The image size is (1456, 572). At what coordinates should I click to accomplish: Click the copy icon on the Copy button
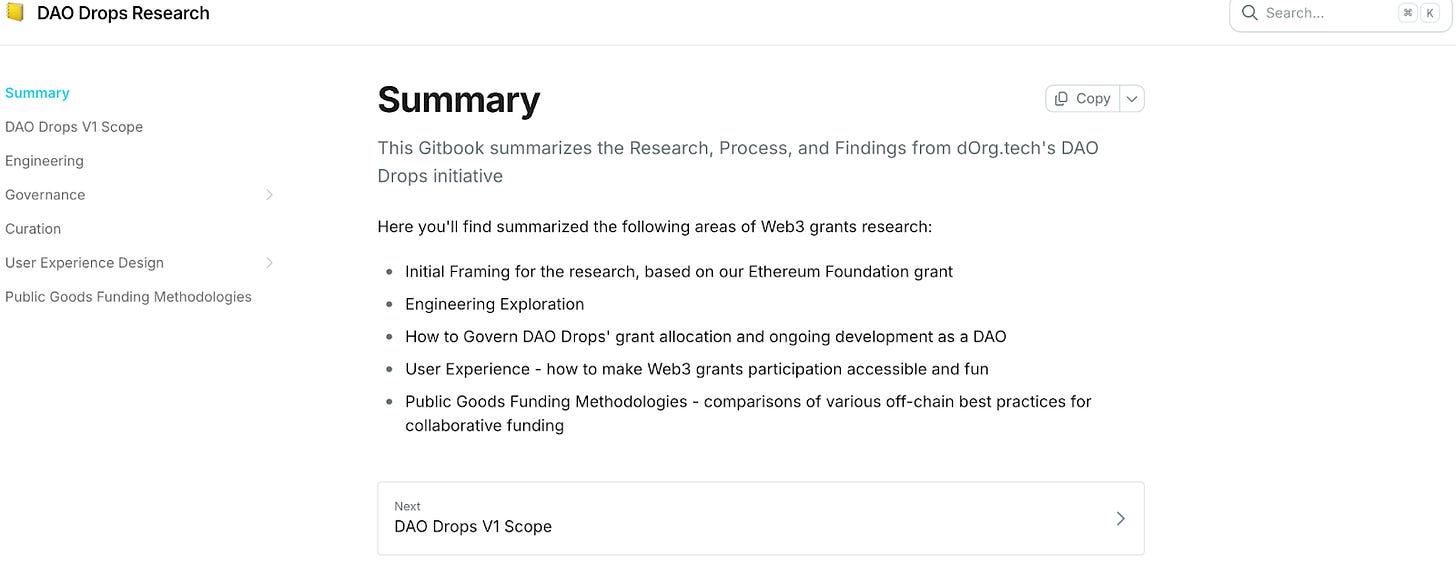click(1062, 98)
